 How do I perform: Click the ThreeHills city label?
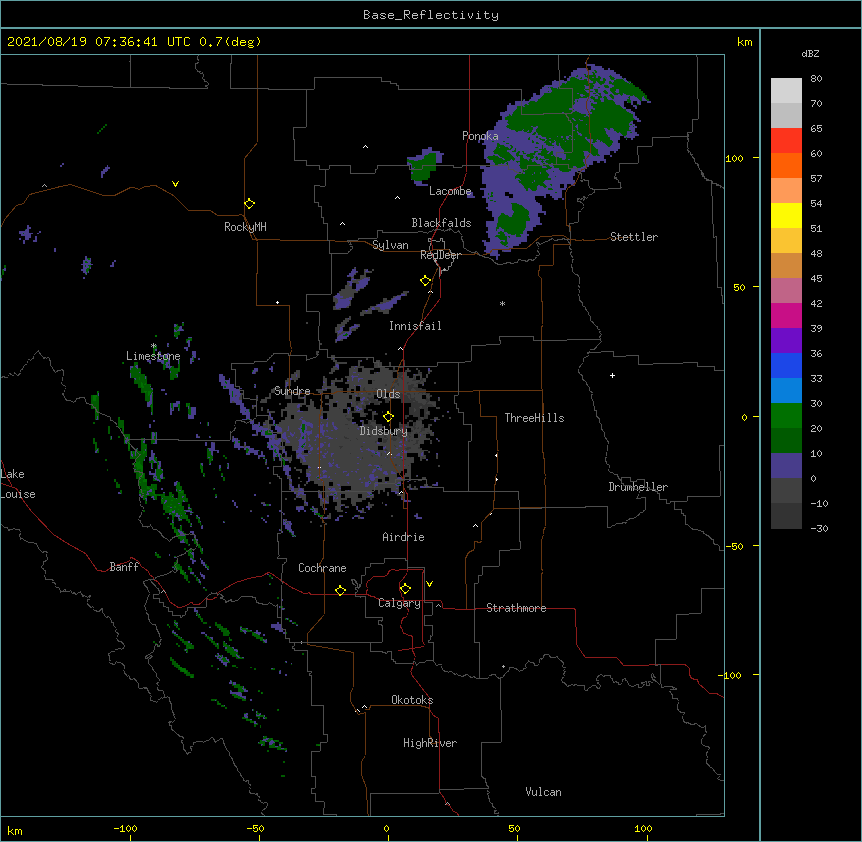point(534,418)
